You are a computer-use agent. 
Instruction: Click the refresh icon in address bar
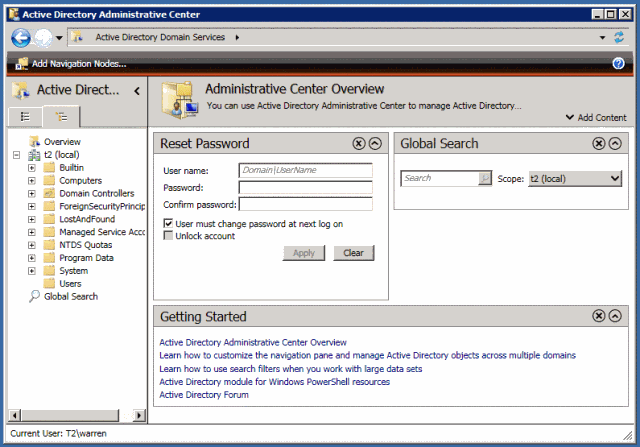click(x=619, y=38)
